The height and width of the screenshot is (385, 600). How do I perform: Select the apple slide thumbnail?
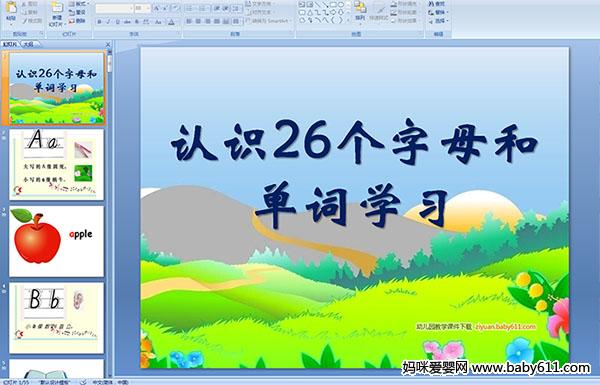click(57, 241)
